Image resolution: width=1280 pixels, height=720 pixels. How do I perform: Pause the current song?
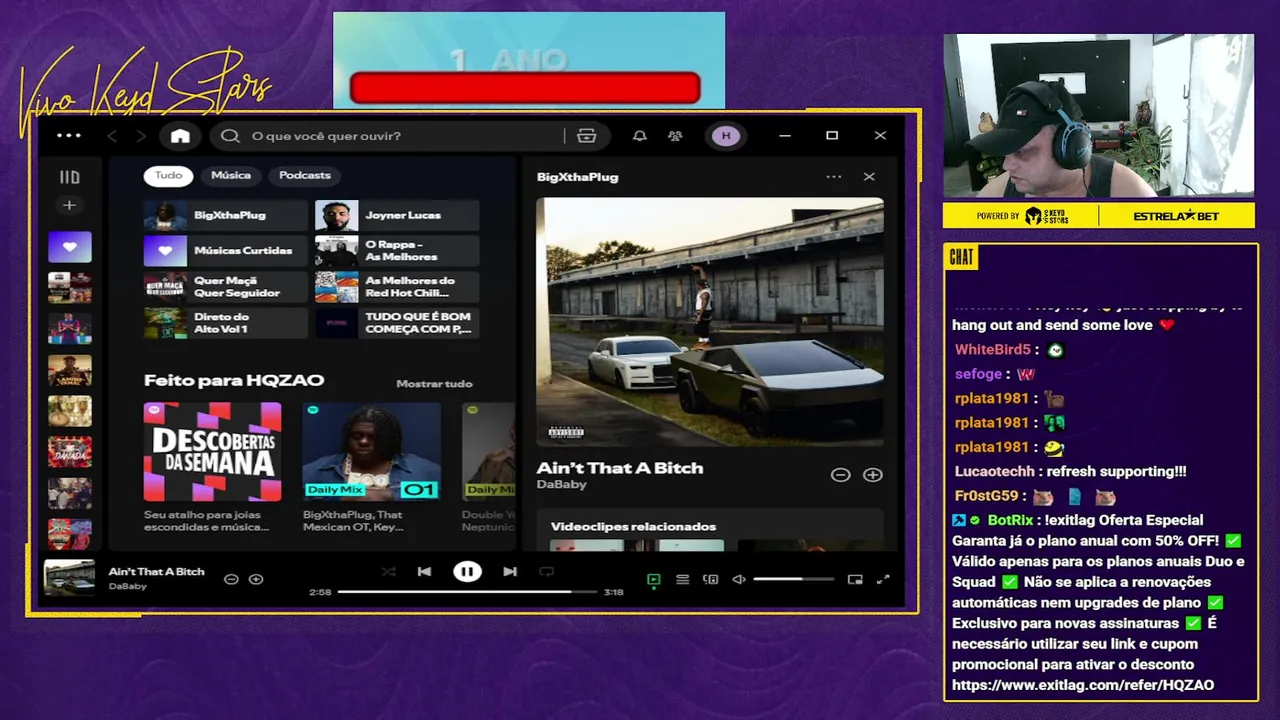[467, 572]
